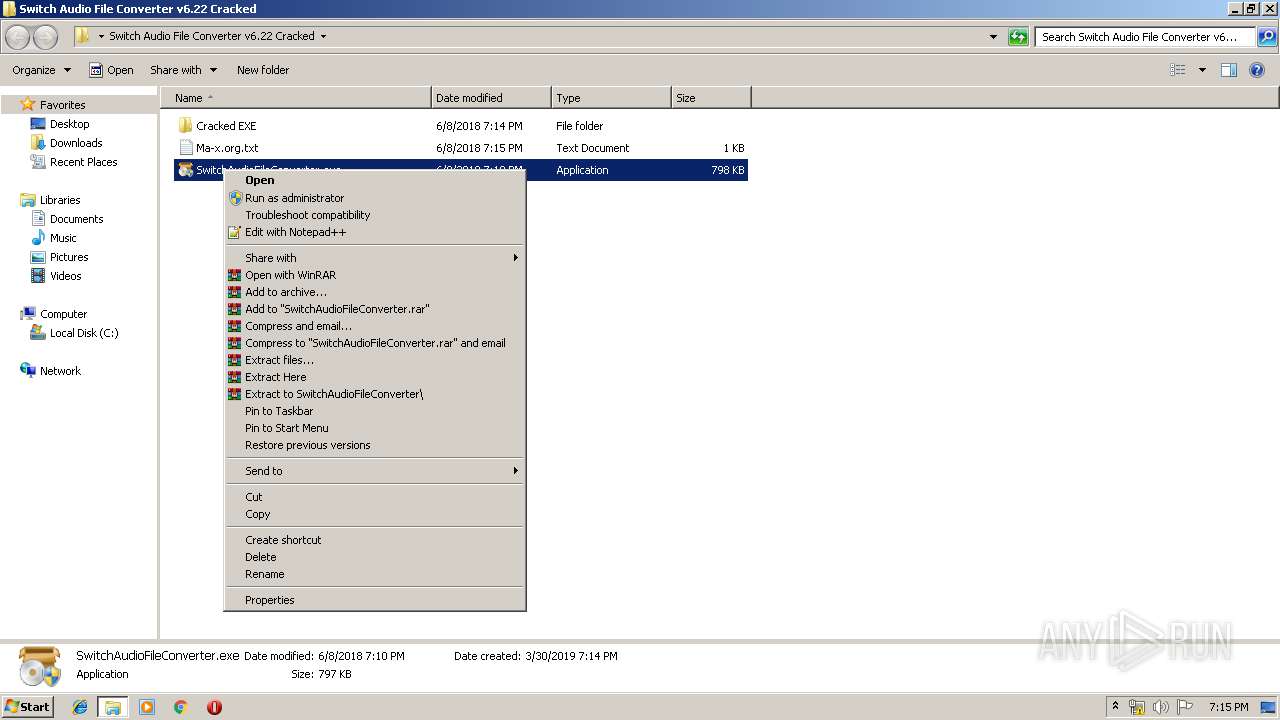
Task: Click the SwitchAudioFileConverter.exe row icon
Action: 185,169
